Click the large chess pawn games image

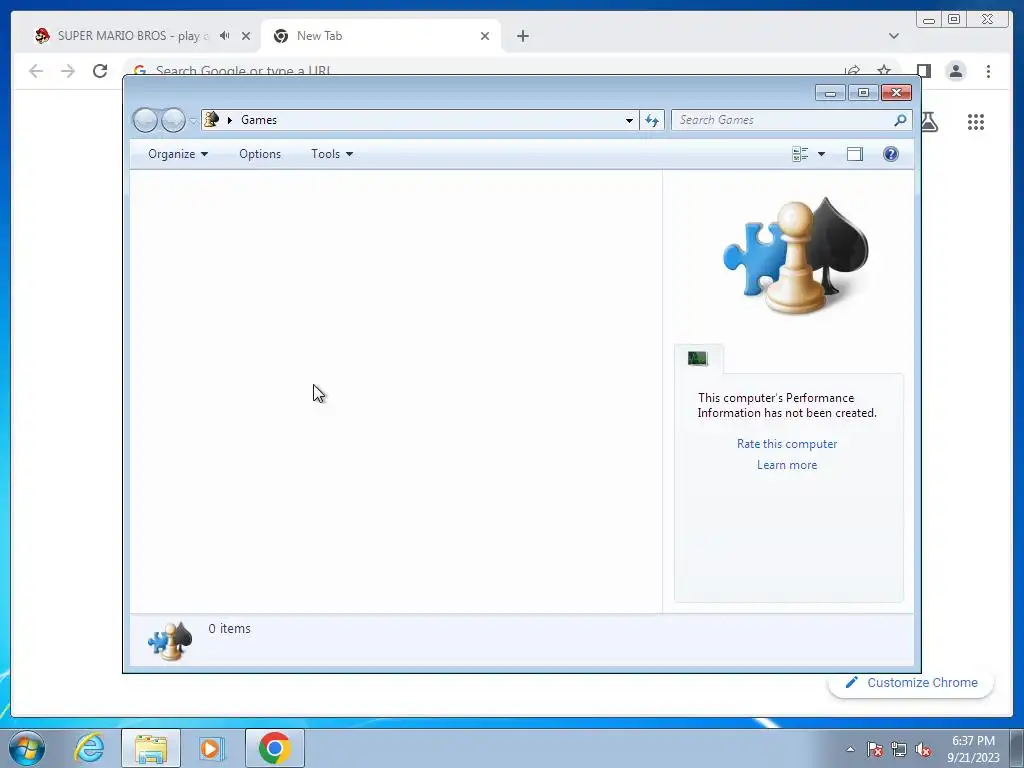point(795,256)
